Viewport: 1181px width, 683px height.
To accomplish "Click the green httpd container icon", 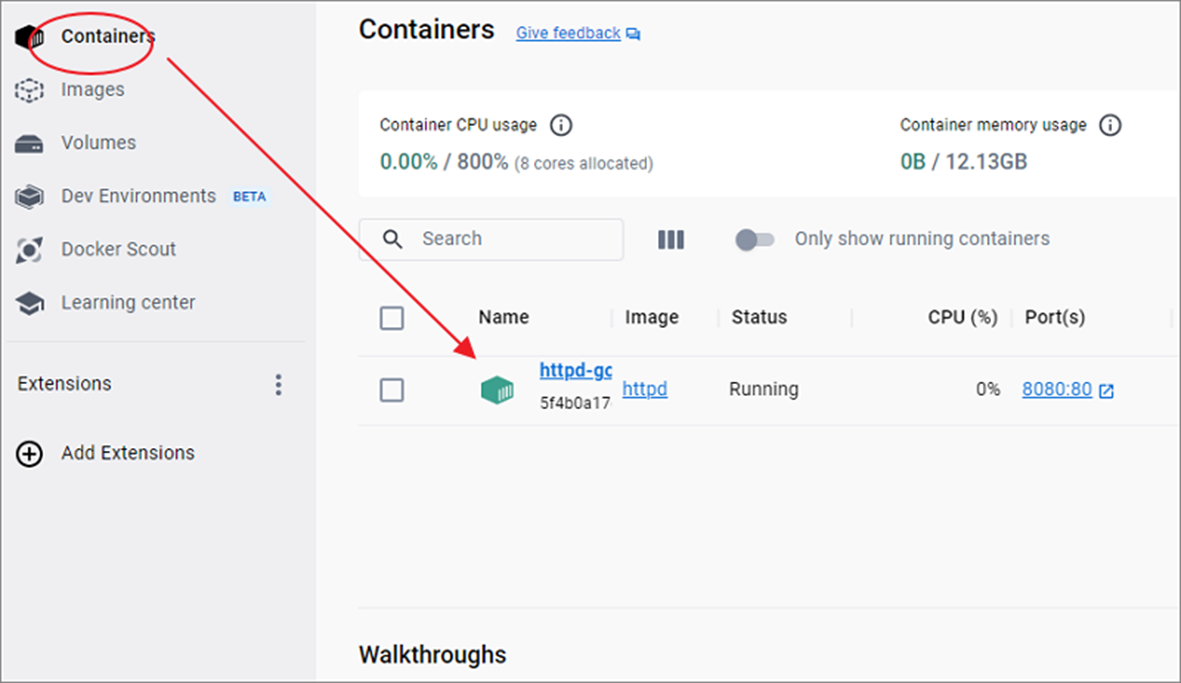I will 497,390.
